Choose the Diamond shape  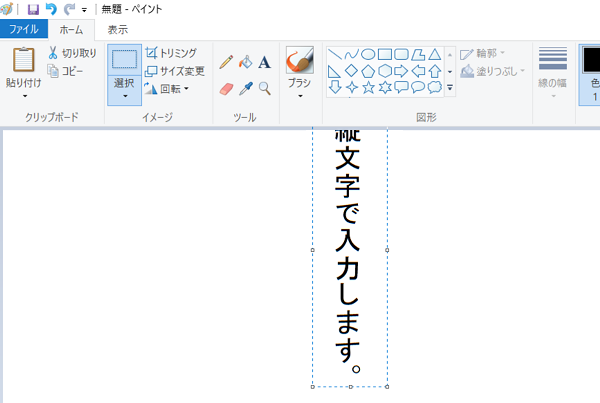pos(351,71)
